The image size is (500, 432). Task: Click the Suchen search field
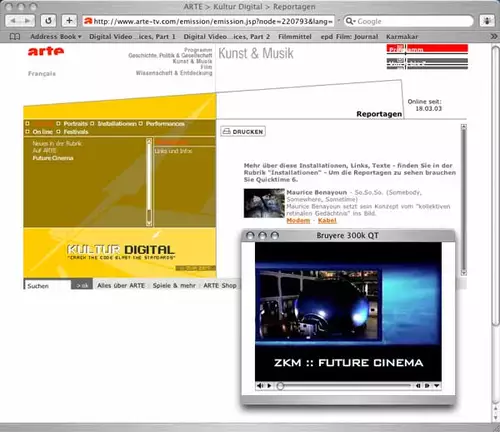(x=48, y=286)
